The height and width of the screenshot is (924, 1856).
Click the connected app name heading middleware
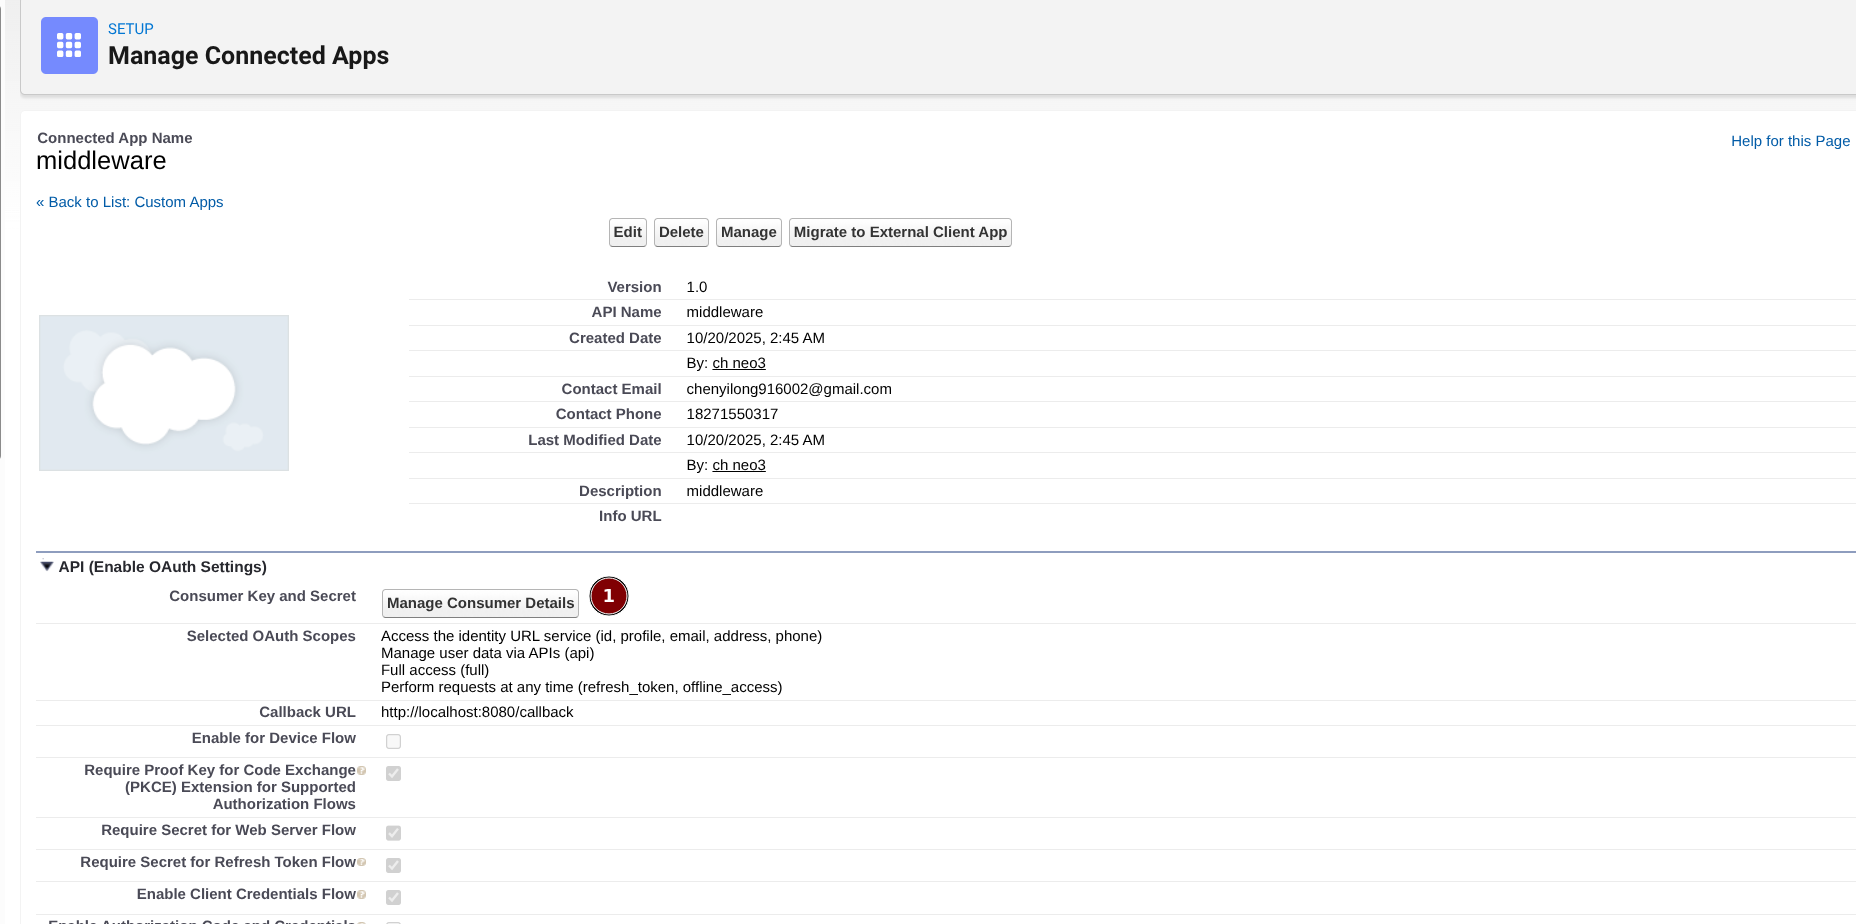[x=102, y=161]
